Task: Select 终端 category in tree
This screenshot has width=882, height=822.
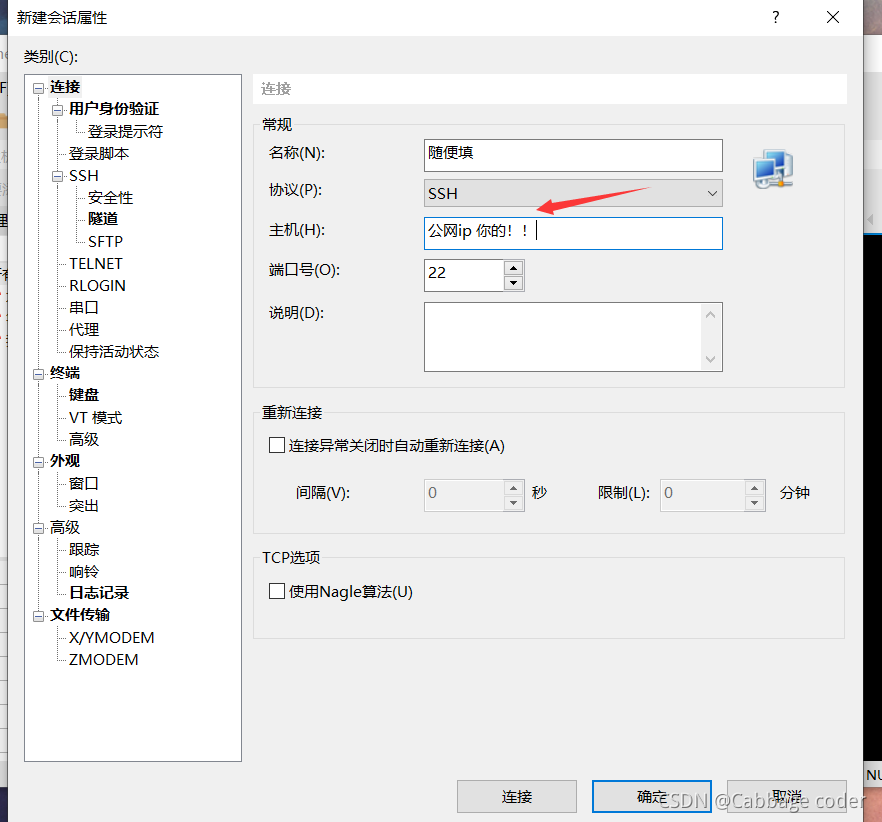Action: tap(65, 373)
